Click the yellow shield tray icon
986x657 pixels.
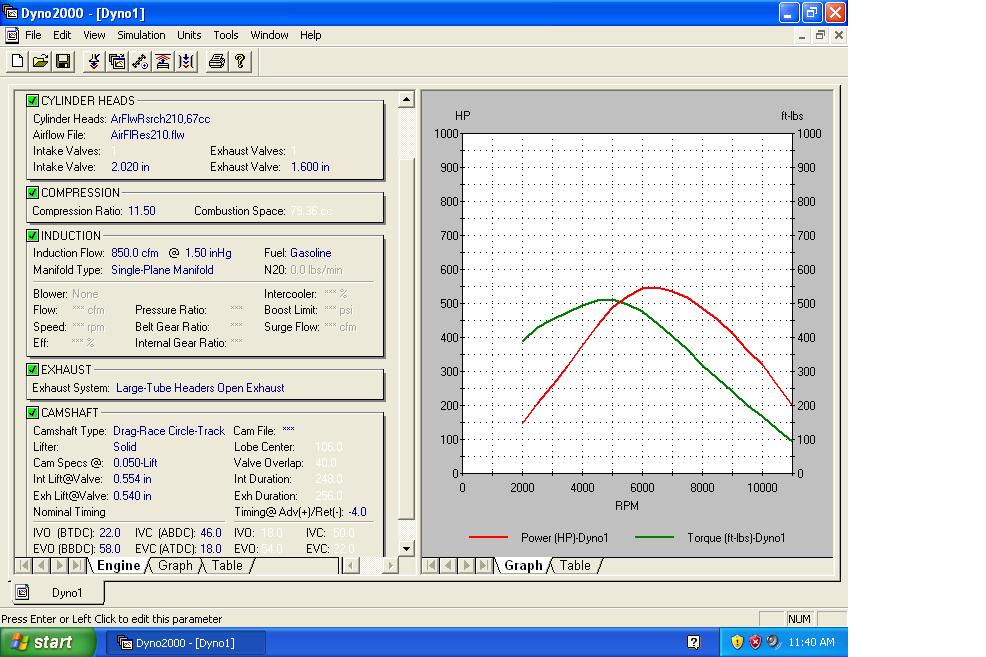tap(737, 642)
